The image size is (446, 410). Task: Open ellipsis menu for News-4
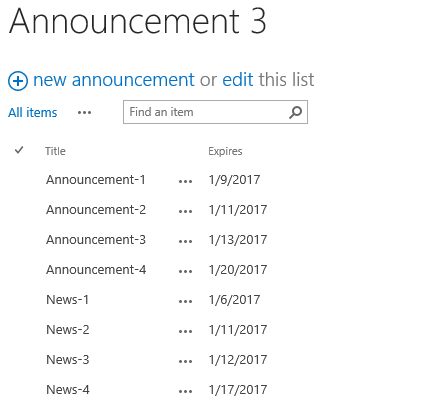pyautogui.click(x=185, y=392)
